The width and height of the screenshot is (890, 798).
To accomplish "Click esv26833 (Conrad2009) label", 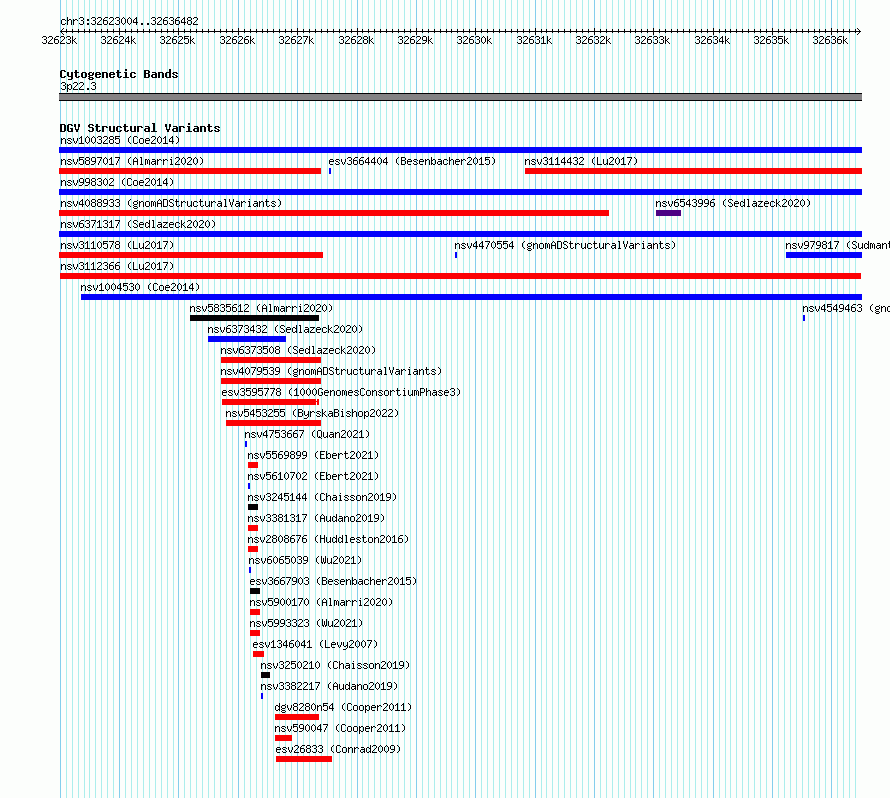I will [338, 749].
